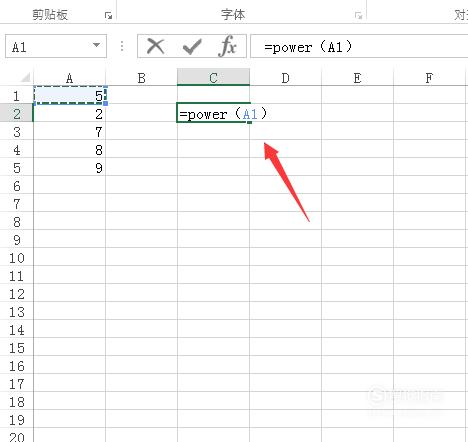Select row 16 header
Image resolution: width=468 pixels, height=442 pixels.
[x=16, y=366]
